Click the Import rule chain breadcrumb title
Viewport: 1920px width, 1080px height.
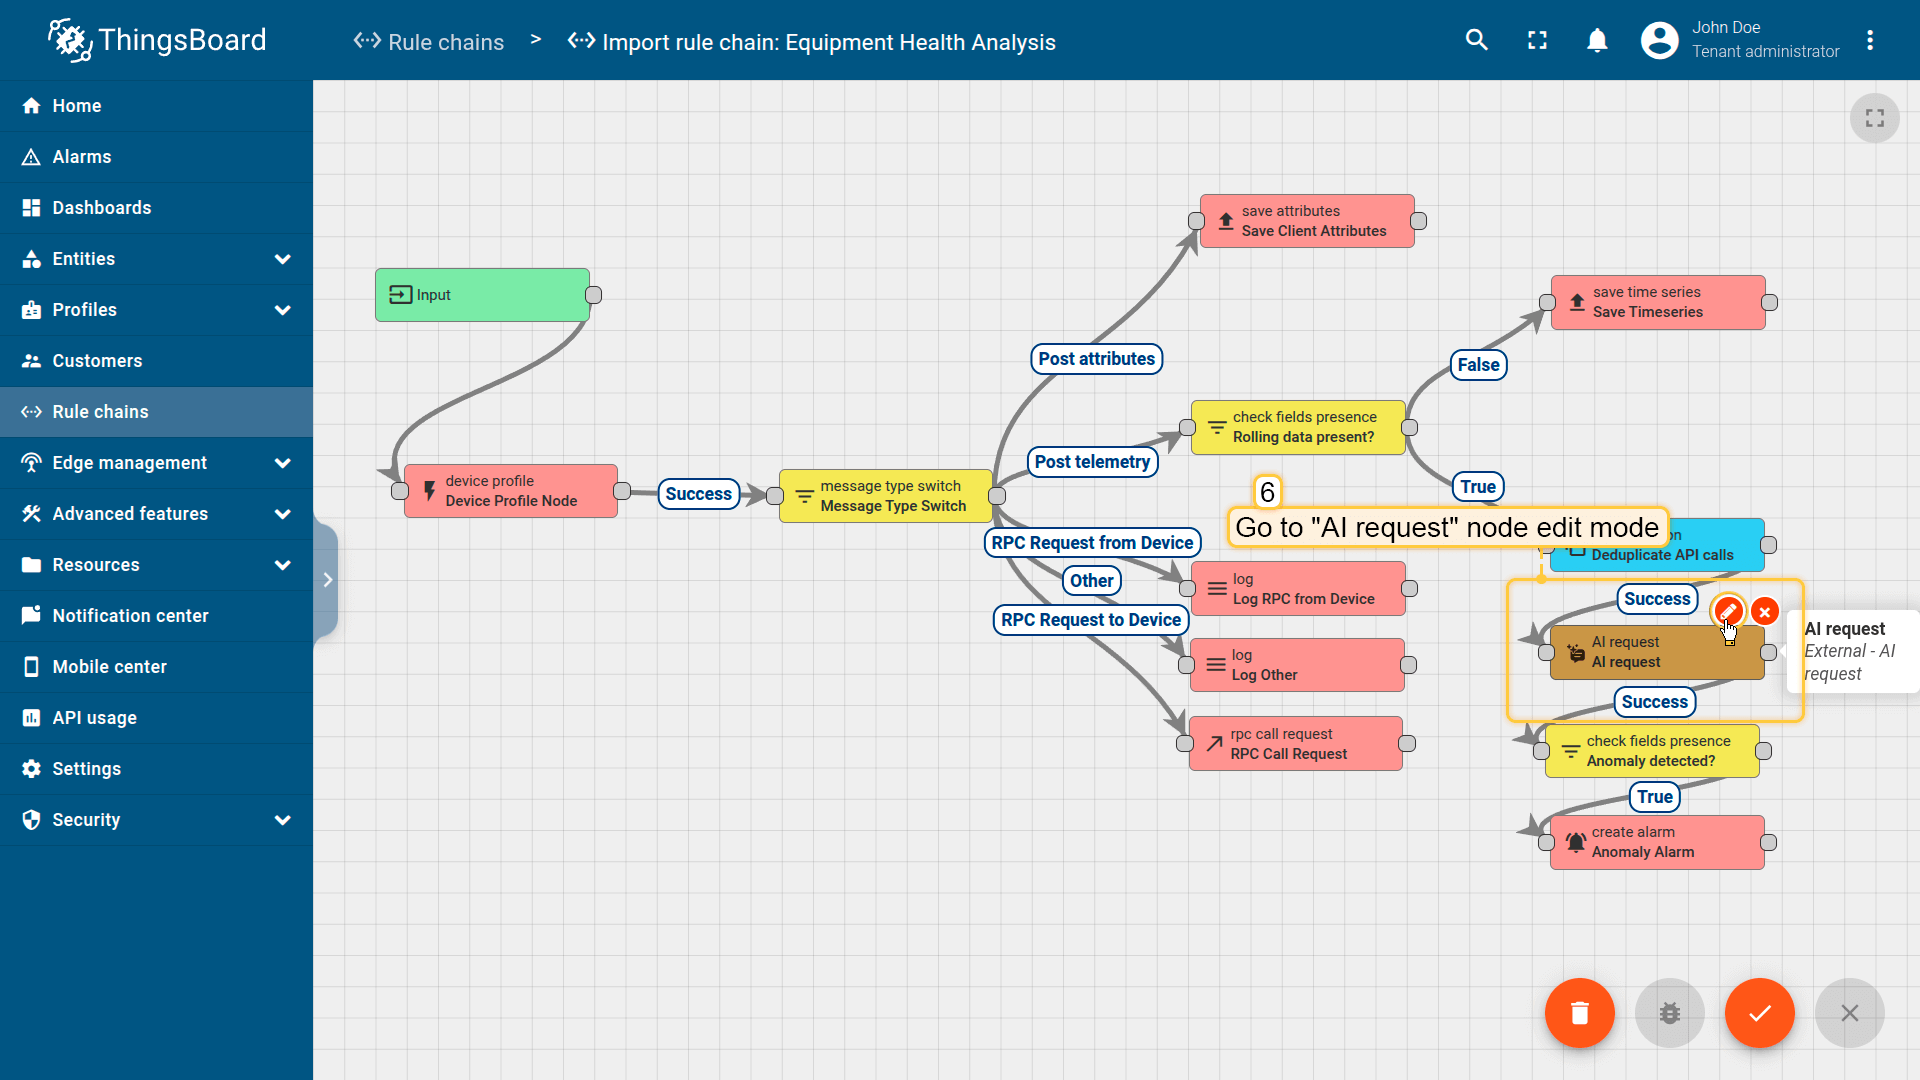click(812, 42)
